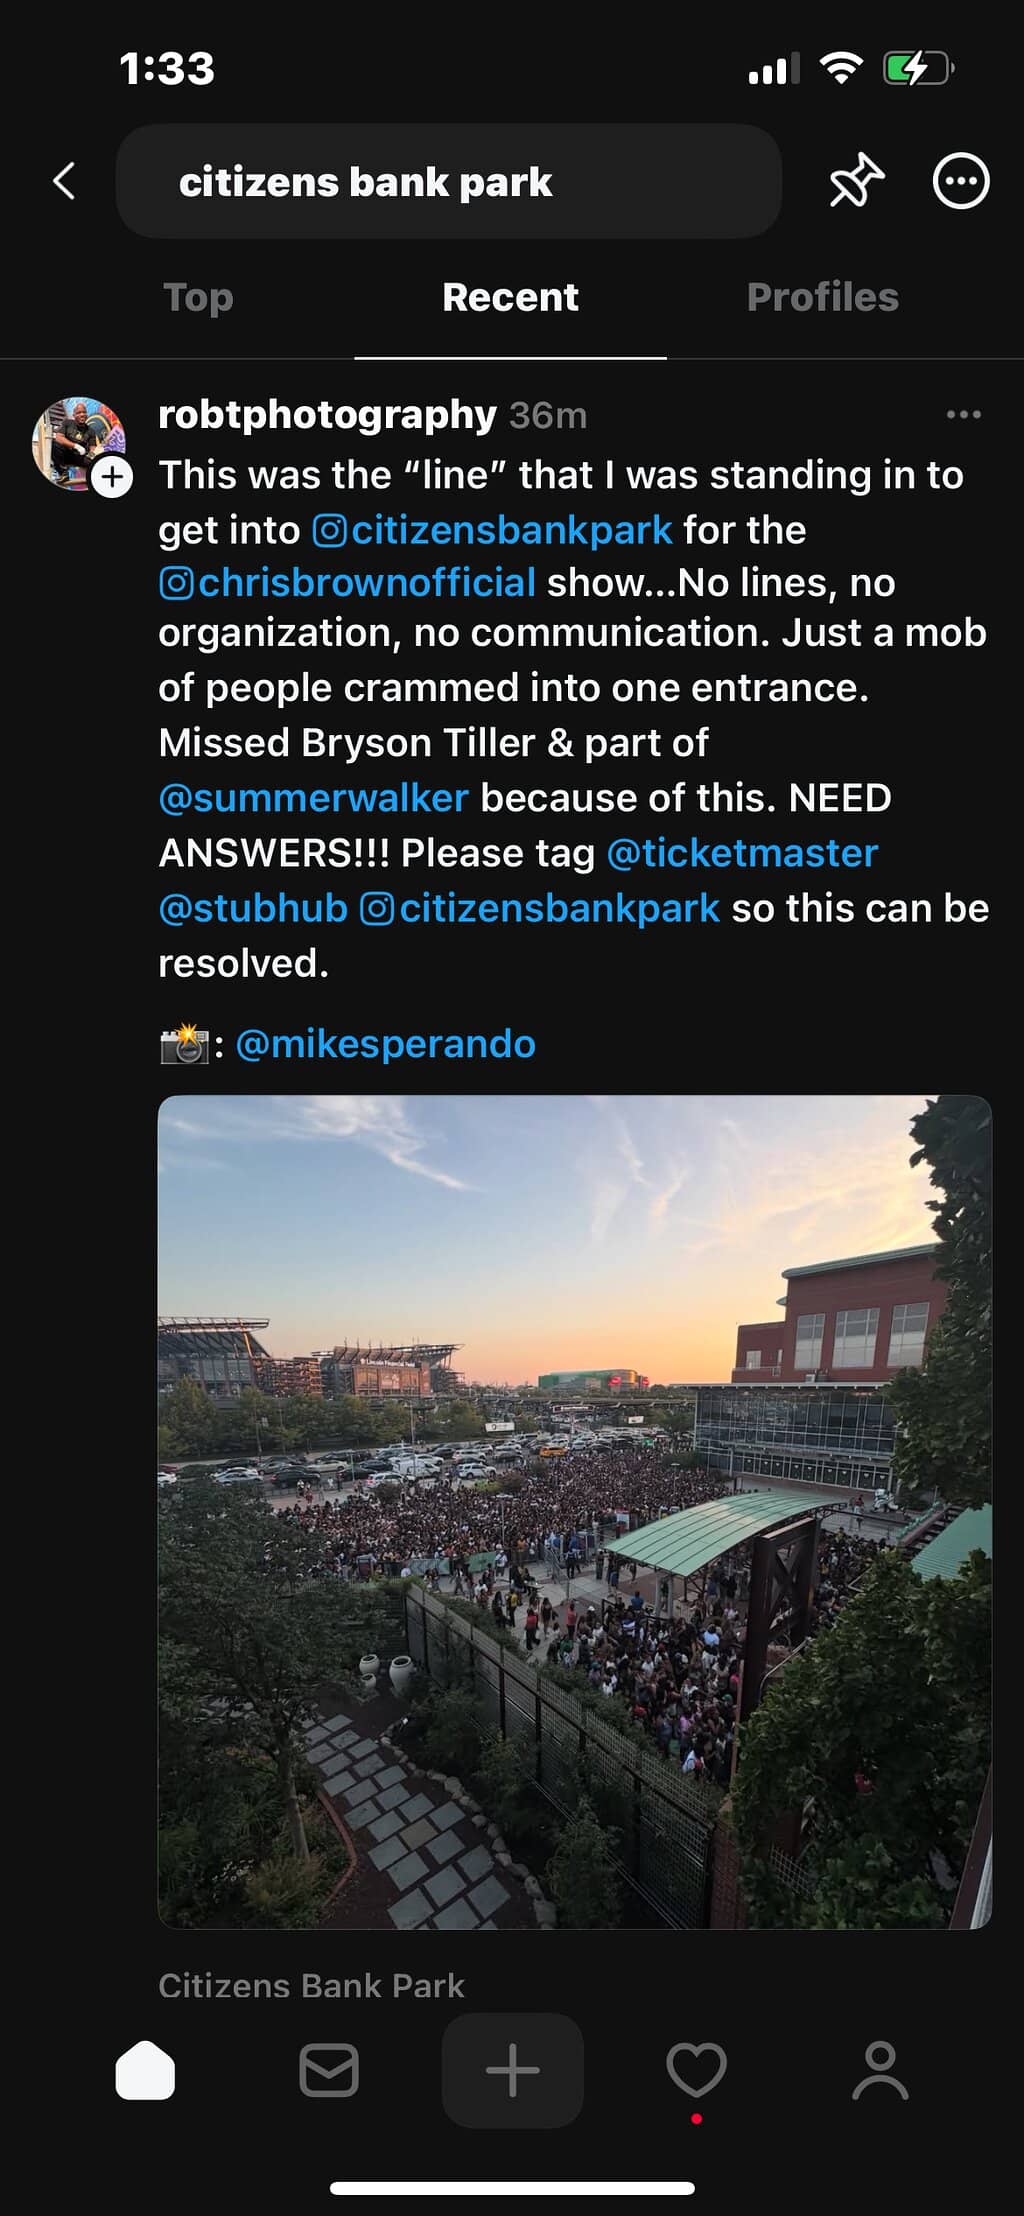Open the circled three-dot options menu

(x=960, y=181)
